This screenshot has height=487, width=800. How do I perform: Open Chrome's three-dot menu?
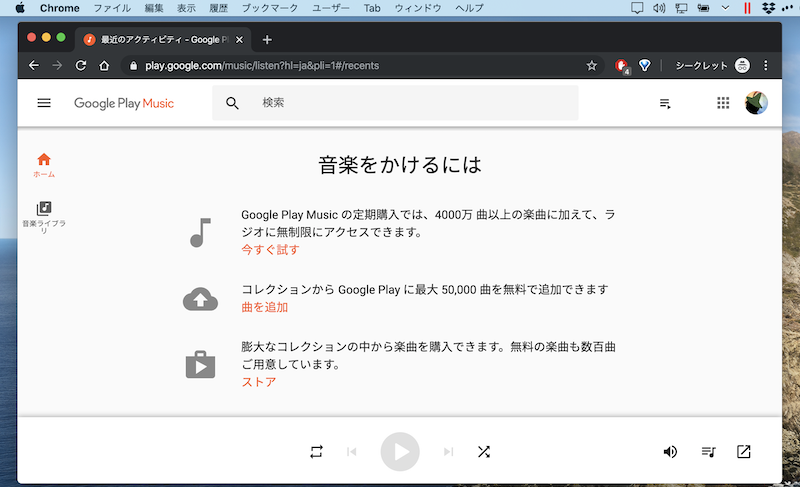point(767,66)
